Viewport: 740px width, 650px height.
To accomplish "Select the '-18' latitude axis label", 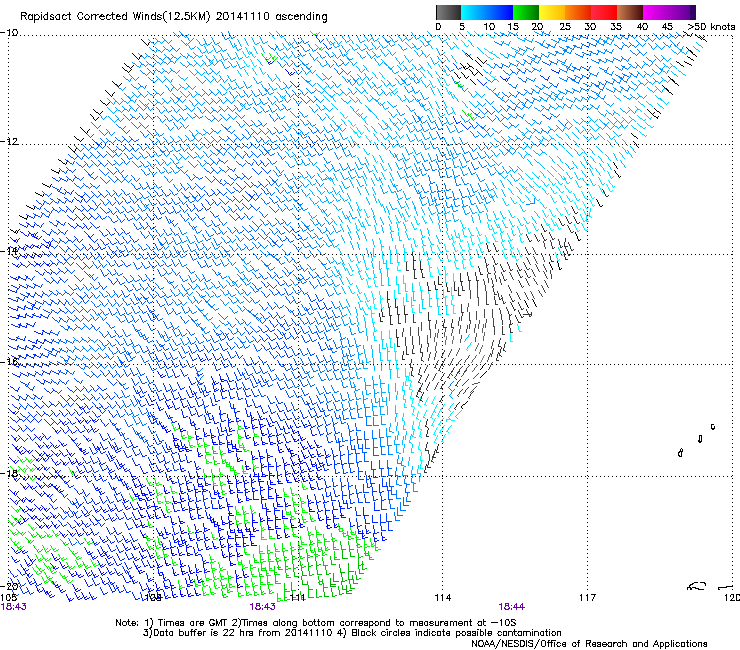I will pyautogui.click(x=9, y=473).
